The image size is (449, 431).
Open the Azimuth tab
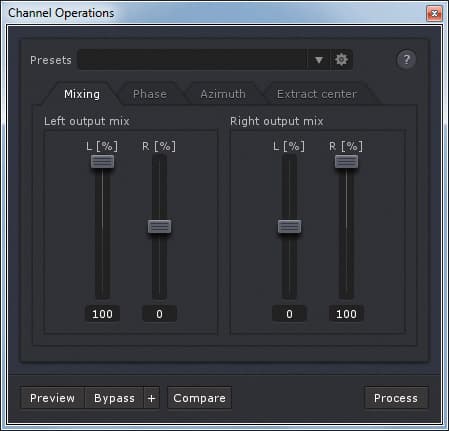pos(223,94)
